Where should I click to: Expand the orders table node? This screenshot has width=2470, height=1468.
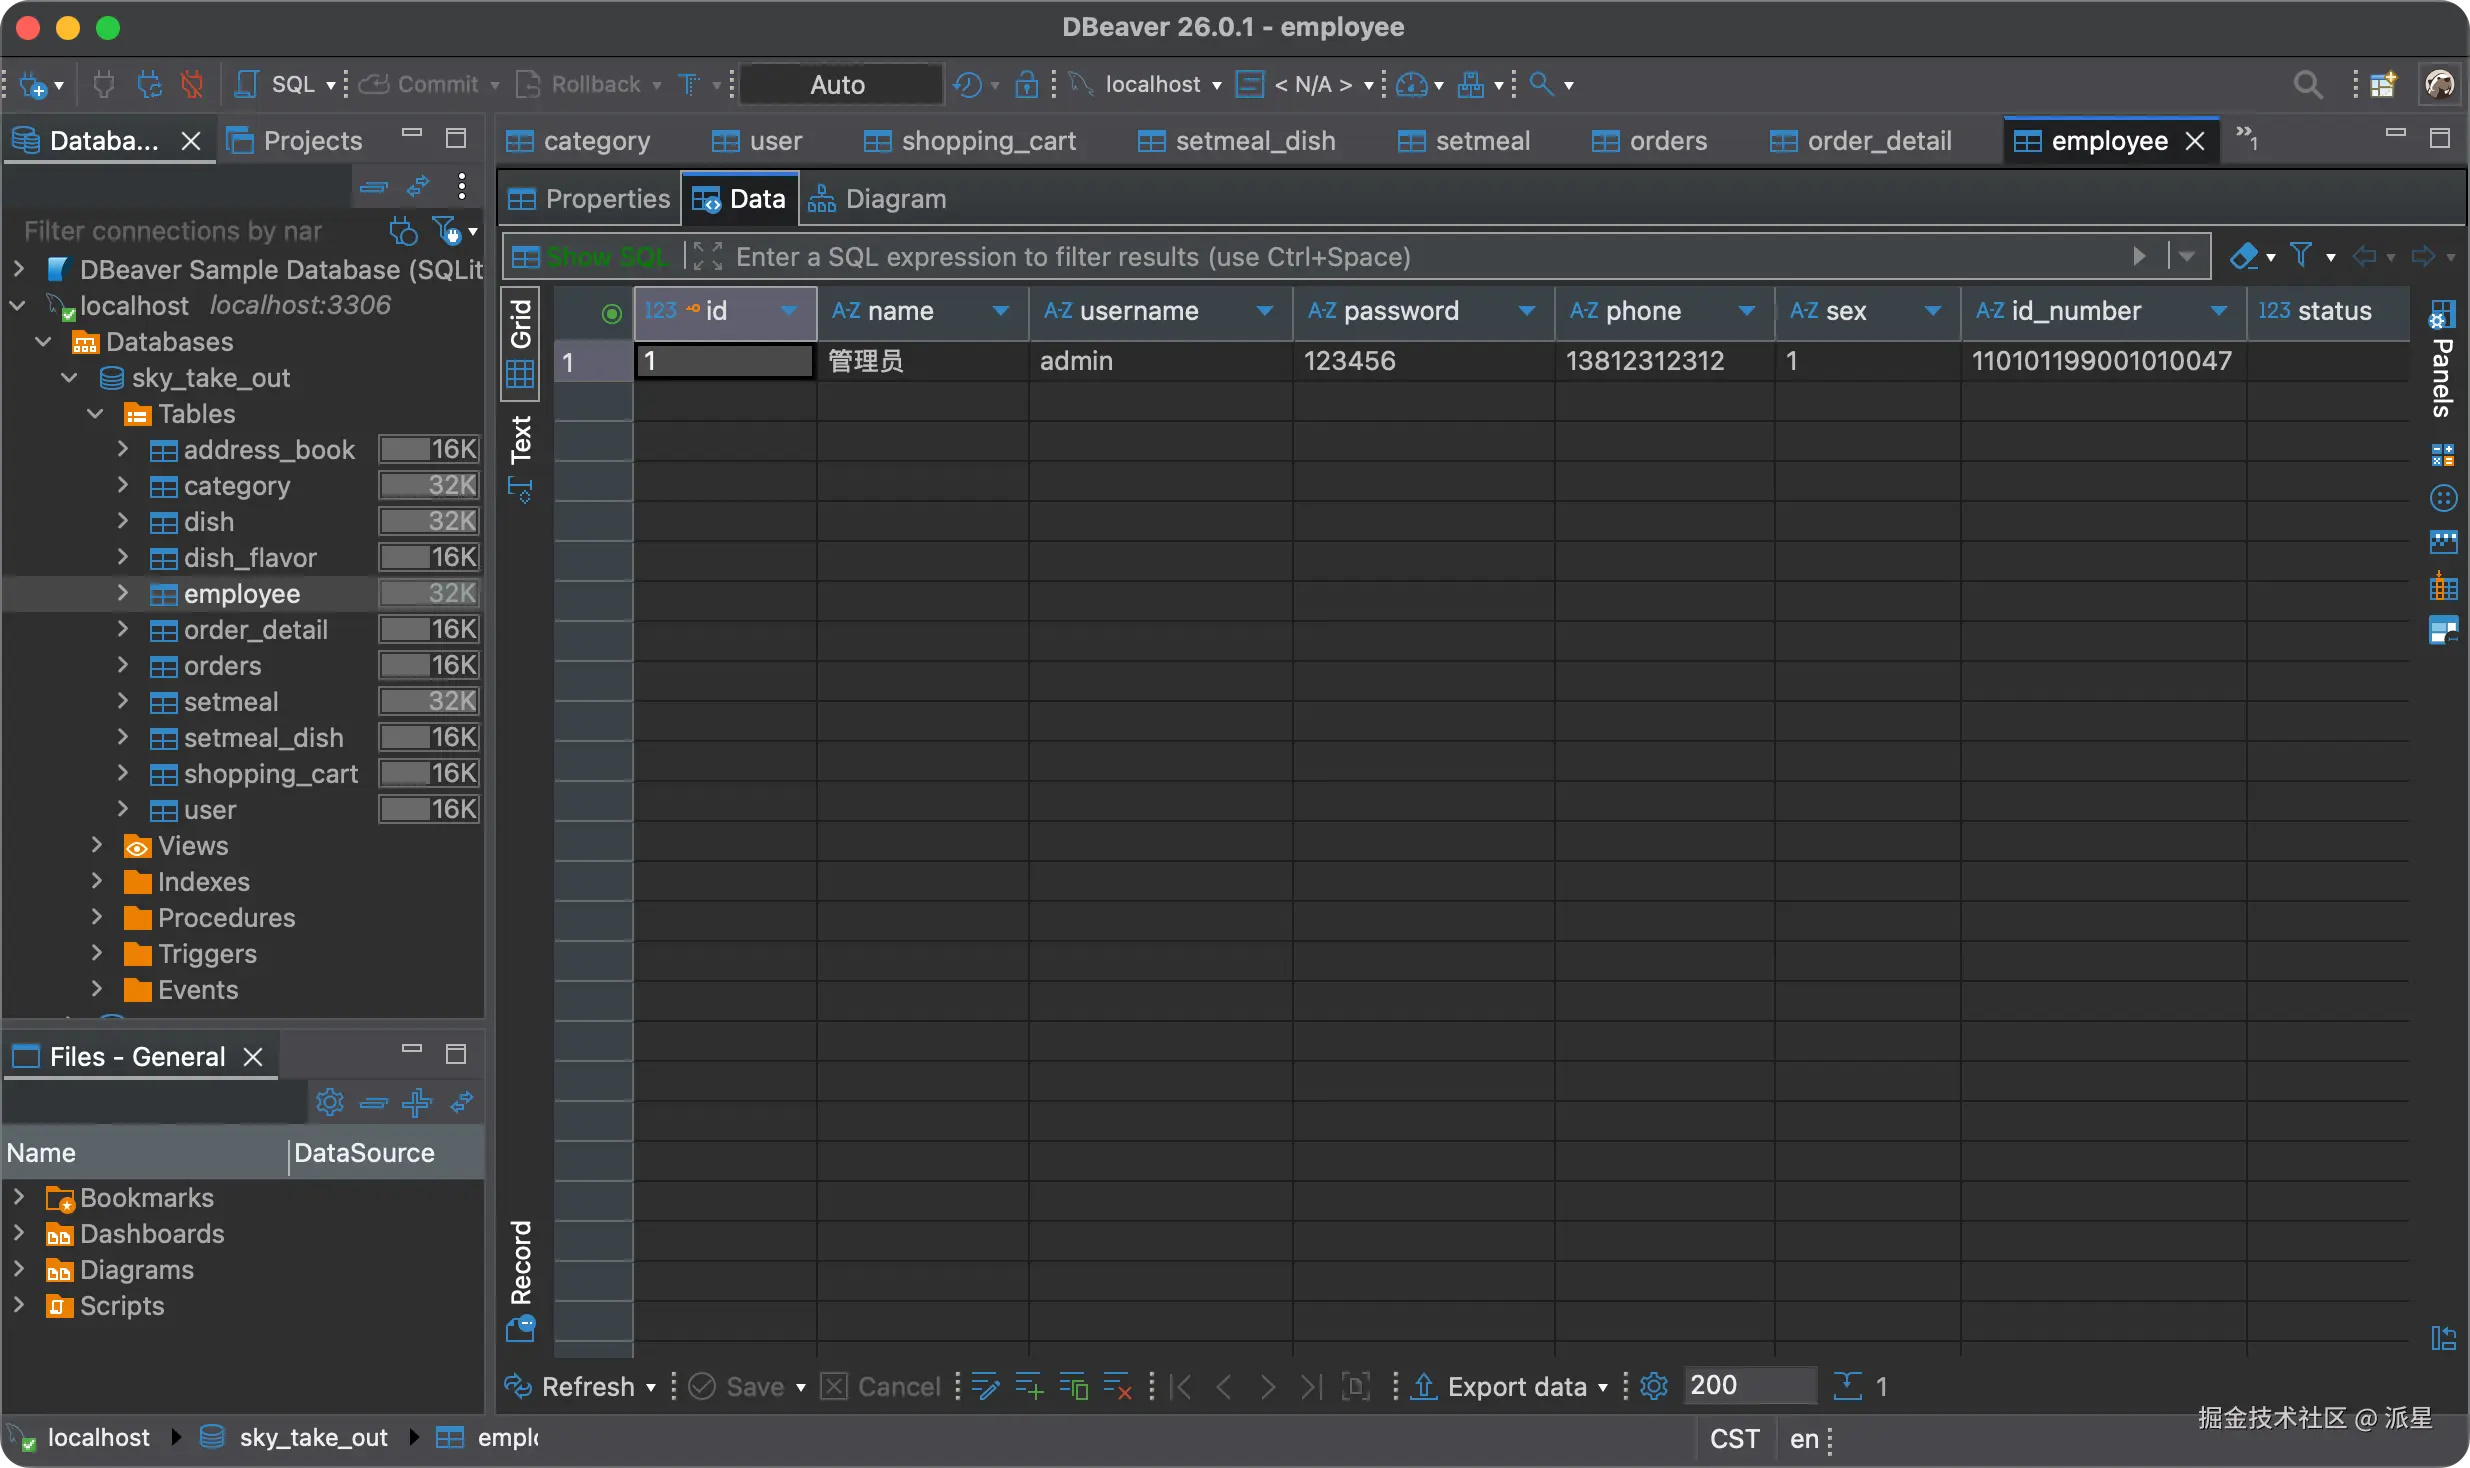tap(123, 665)
